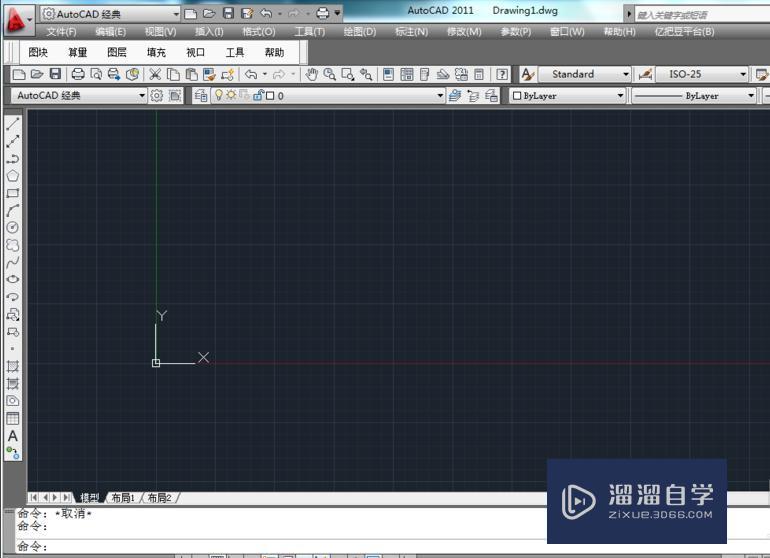The width and height of the screenshot is (770, 558).
Task: Click the 视口 button
Action: click(x=195, y=52)
